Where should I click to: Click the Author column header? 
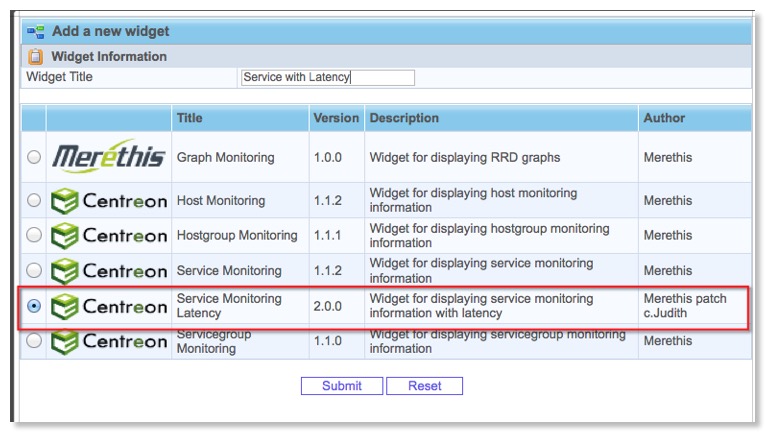coord(665,118)
